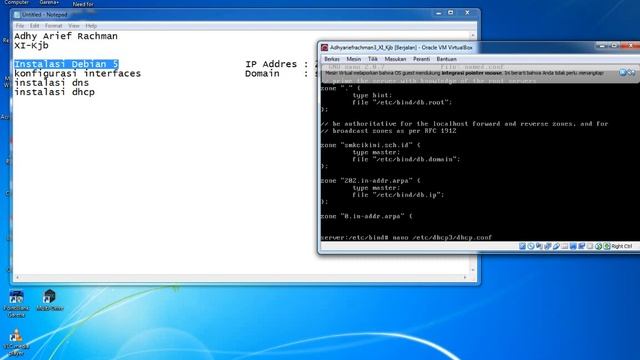Screen dimensions: 640x360
Task: Click the Notepad title bar icon
Action: (17, 15)
